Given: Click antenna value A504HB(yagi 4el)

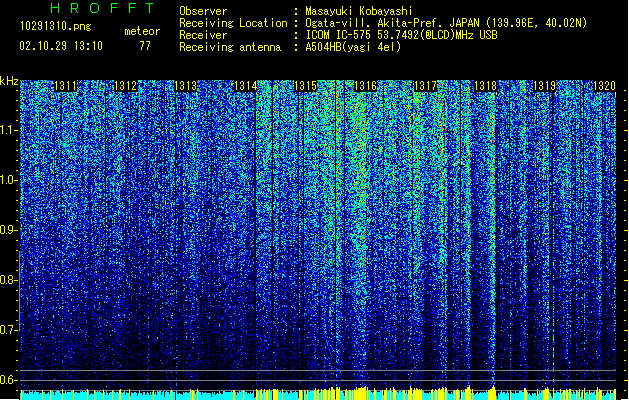Looking at the screenshot, I should [353, 47].
